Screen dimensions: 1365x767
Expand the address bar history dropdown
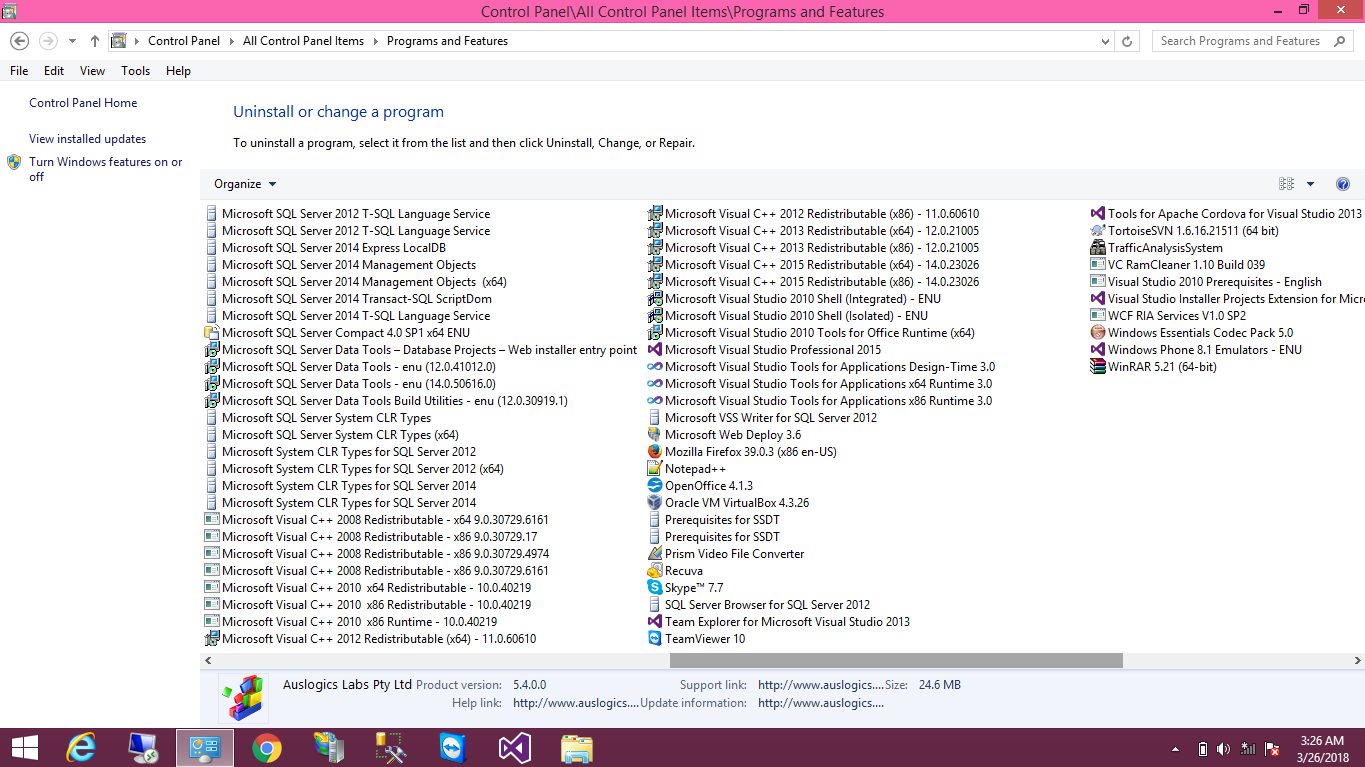click(x=1105, y=41)
